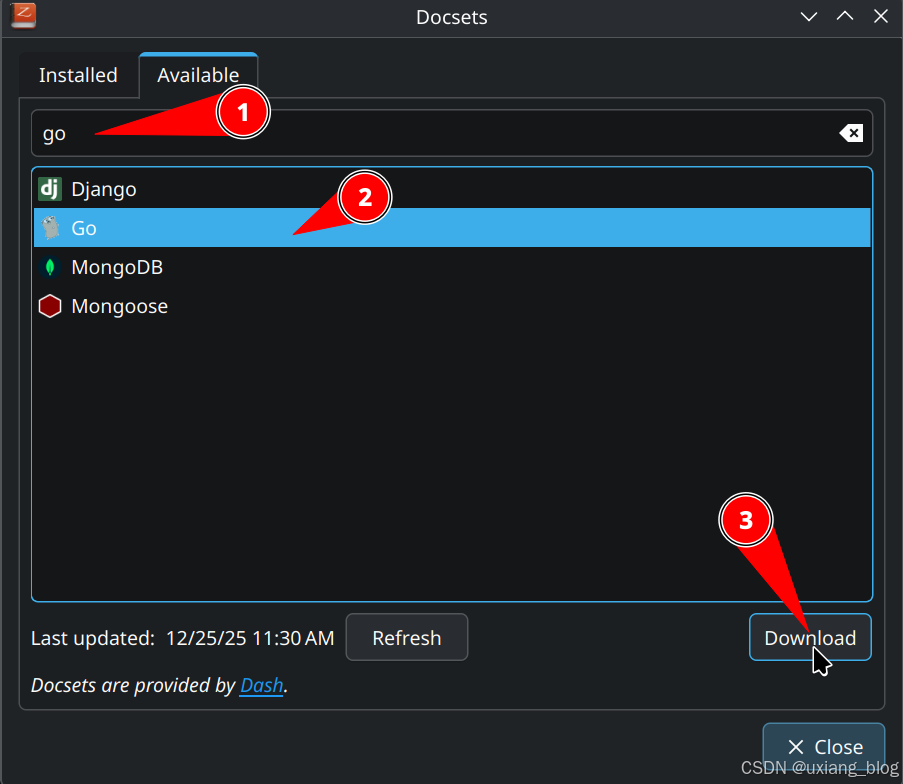
Task: Click the Django logo icon
Action: tap(50, 189)
